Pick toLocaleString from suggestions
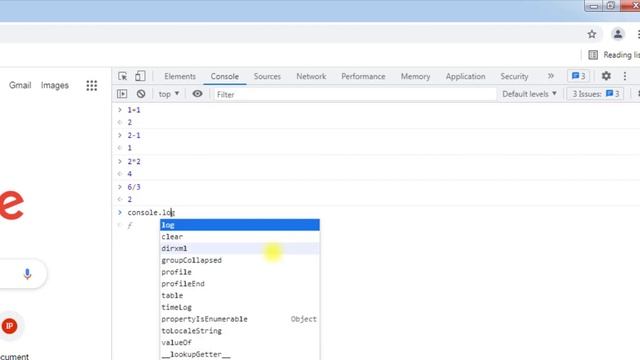640x360 pixels. coord(240,331)
